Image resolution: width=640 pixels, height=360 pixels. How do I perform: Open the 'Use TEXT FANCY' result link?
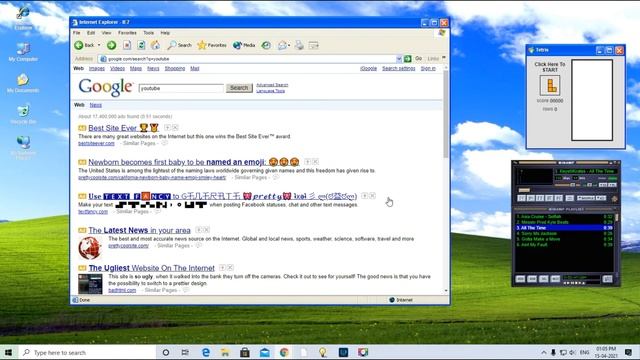222,196
